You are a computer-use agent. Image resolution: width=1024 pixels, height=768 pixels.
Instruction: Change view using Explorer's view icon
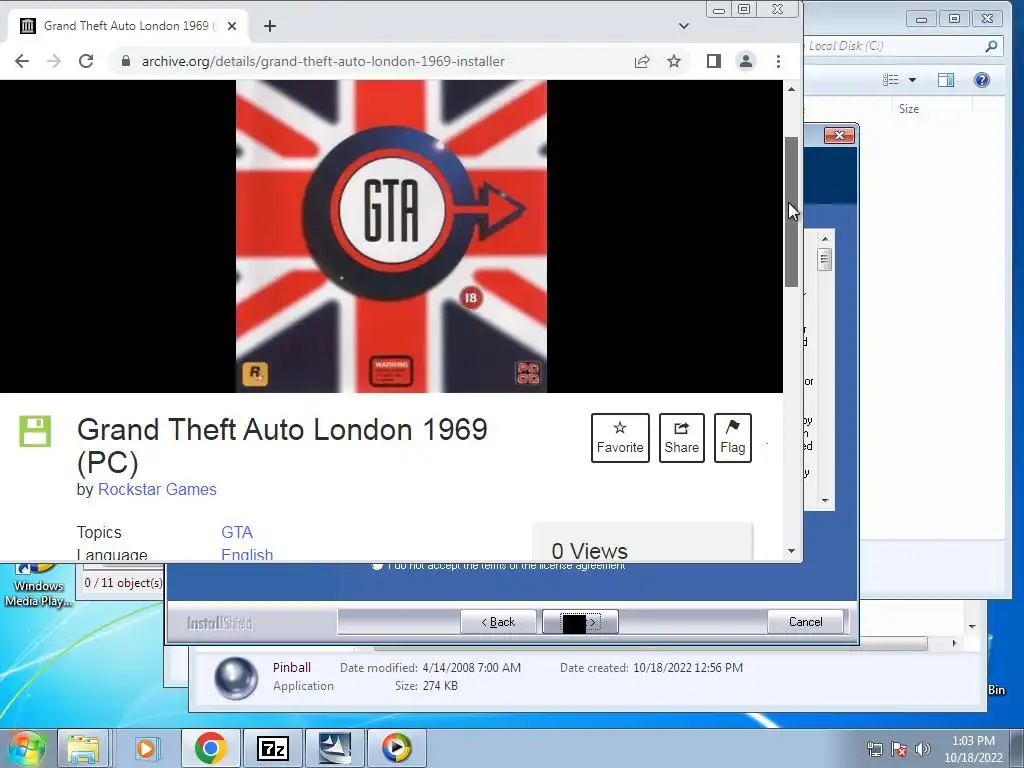890,80
